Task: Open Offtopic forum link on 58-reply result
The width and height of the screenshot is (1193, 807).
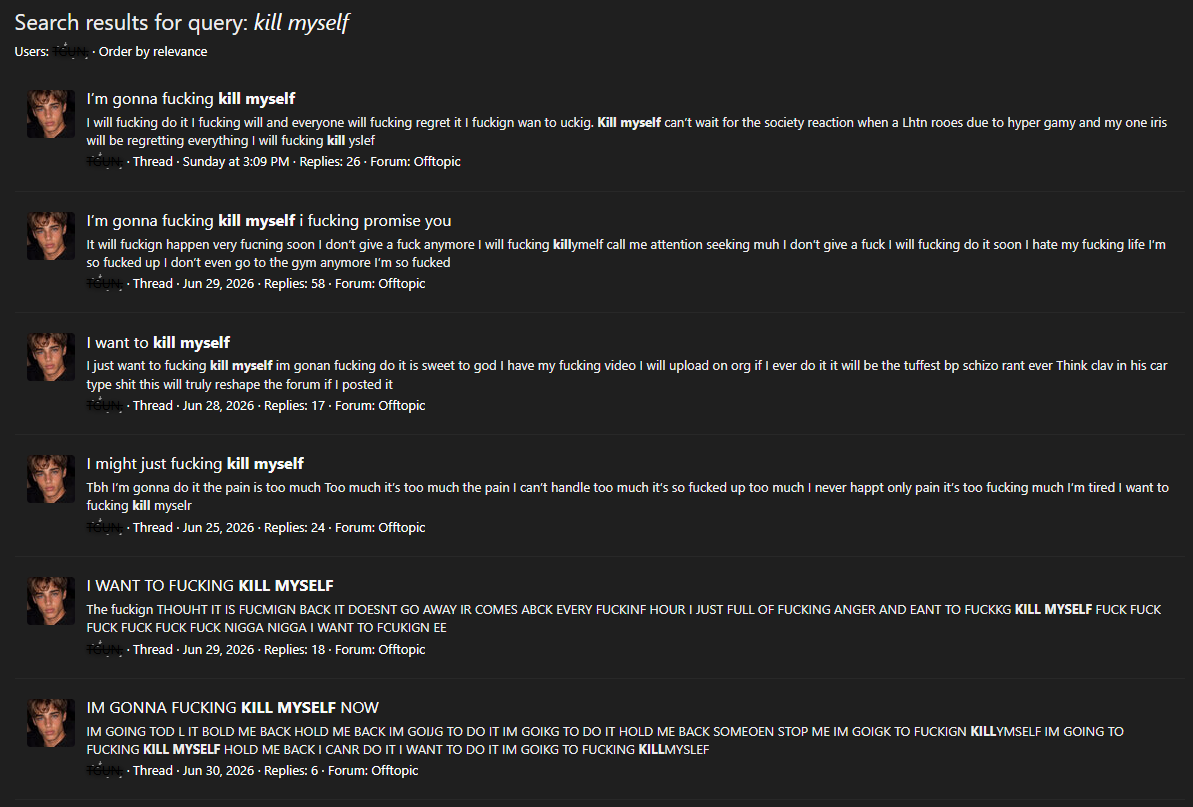Action: (402, 283)
